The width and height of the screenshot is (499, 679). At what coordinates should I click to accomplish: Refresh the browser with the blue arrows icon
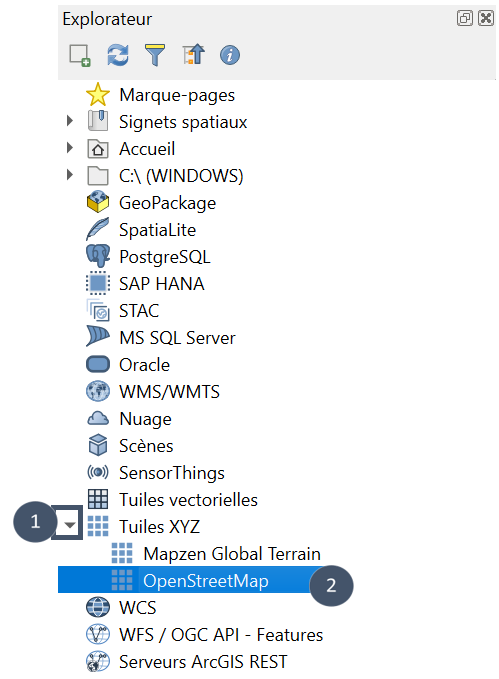[x=118, y=55]
